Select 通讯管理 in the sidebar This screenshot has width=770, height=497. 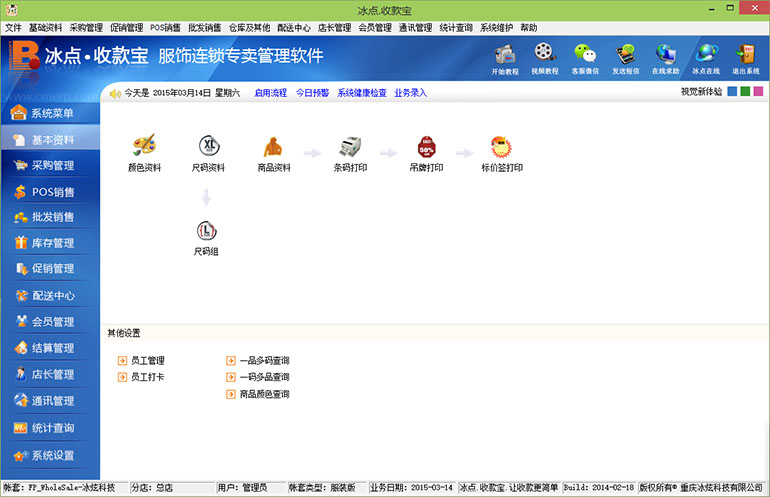point(50,401)
